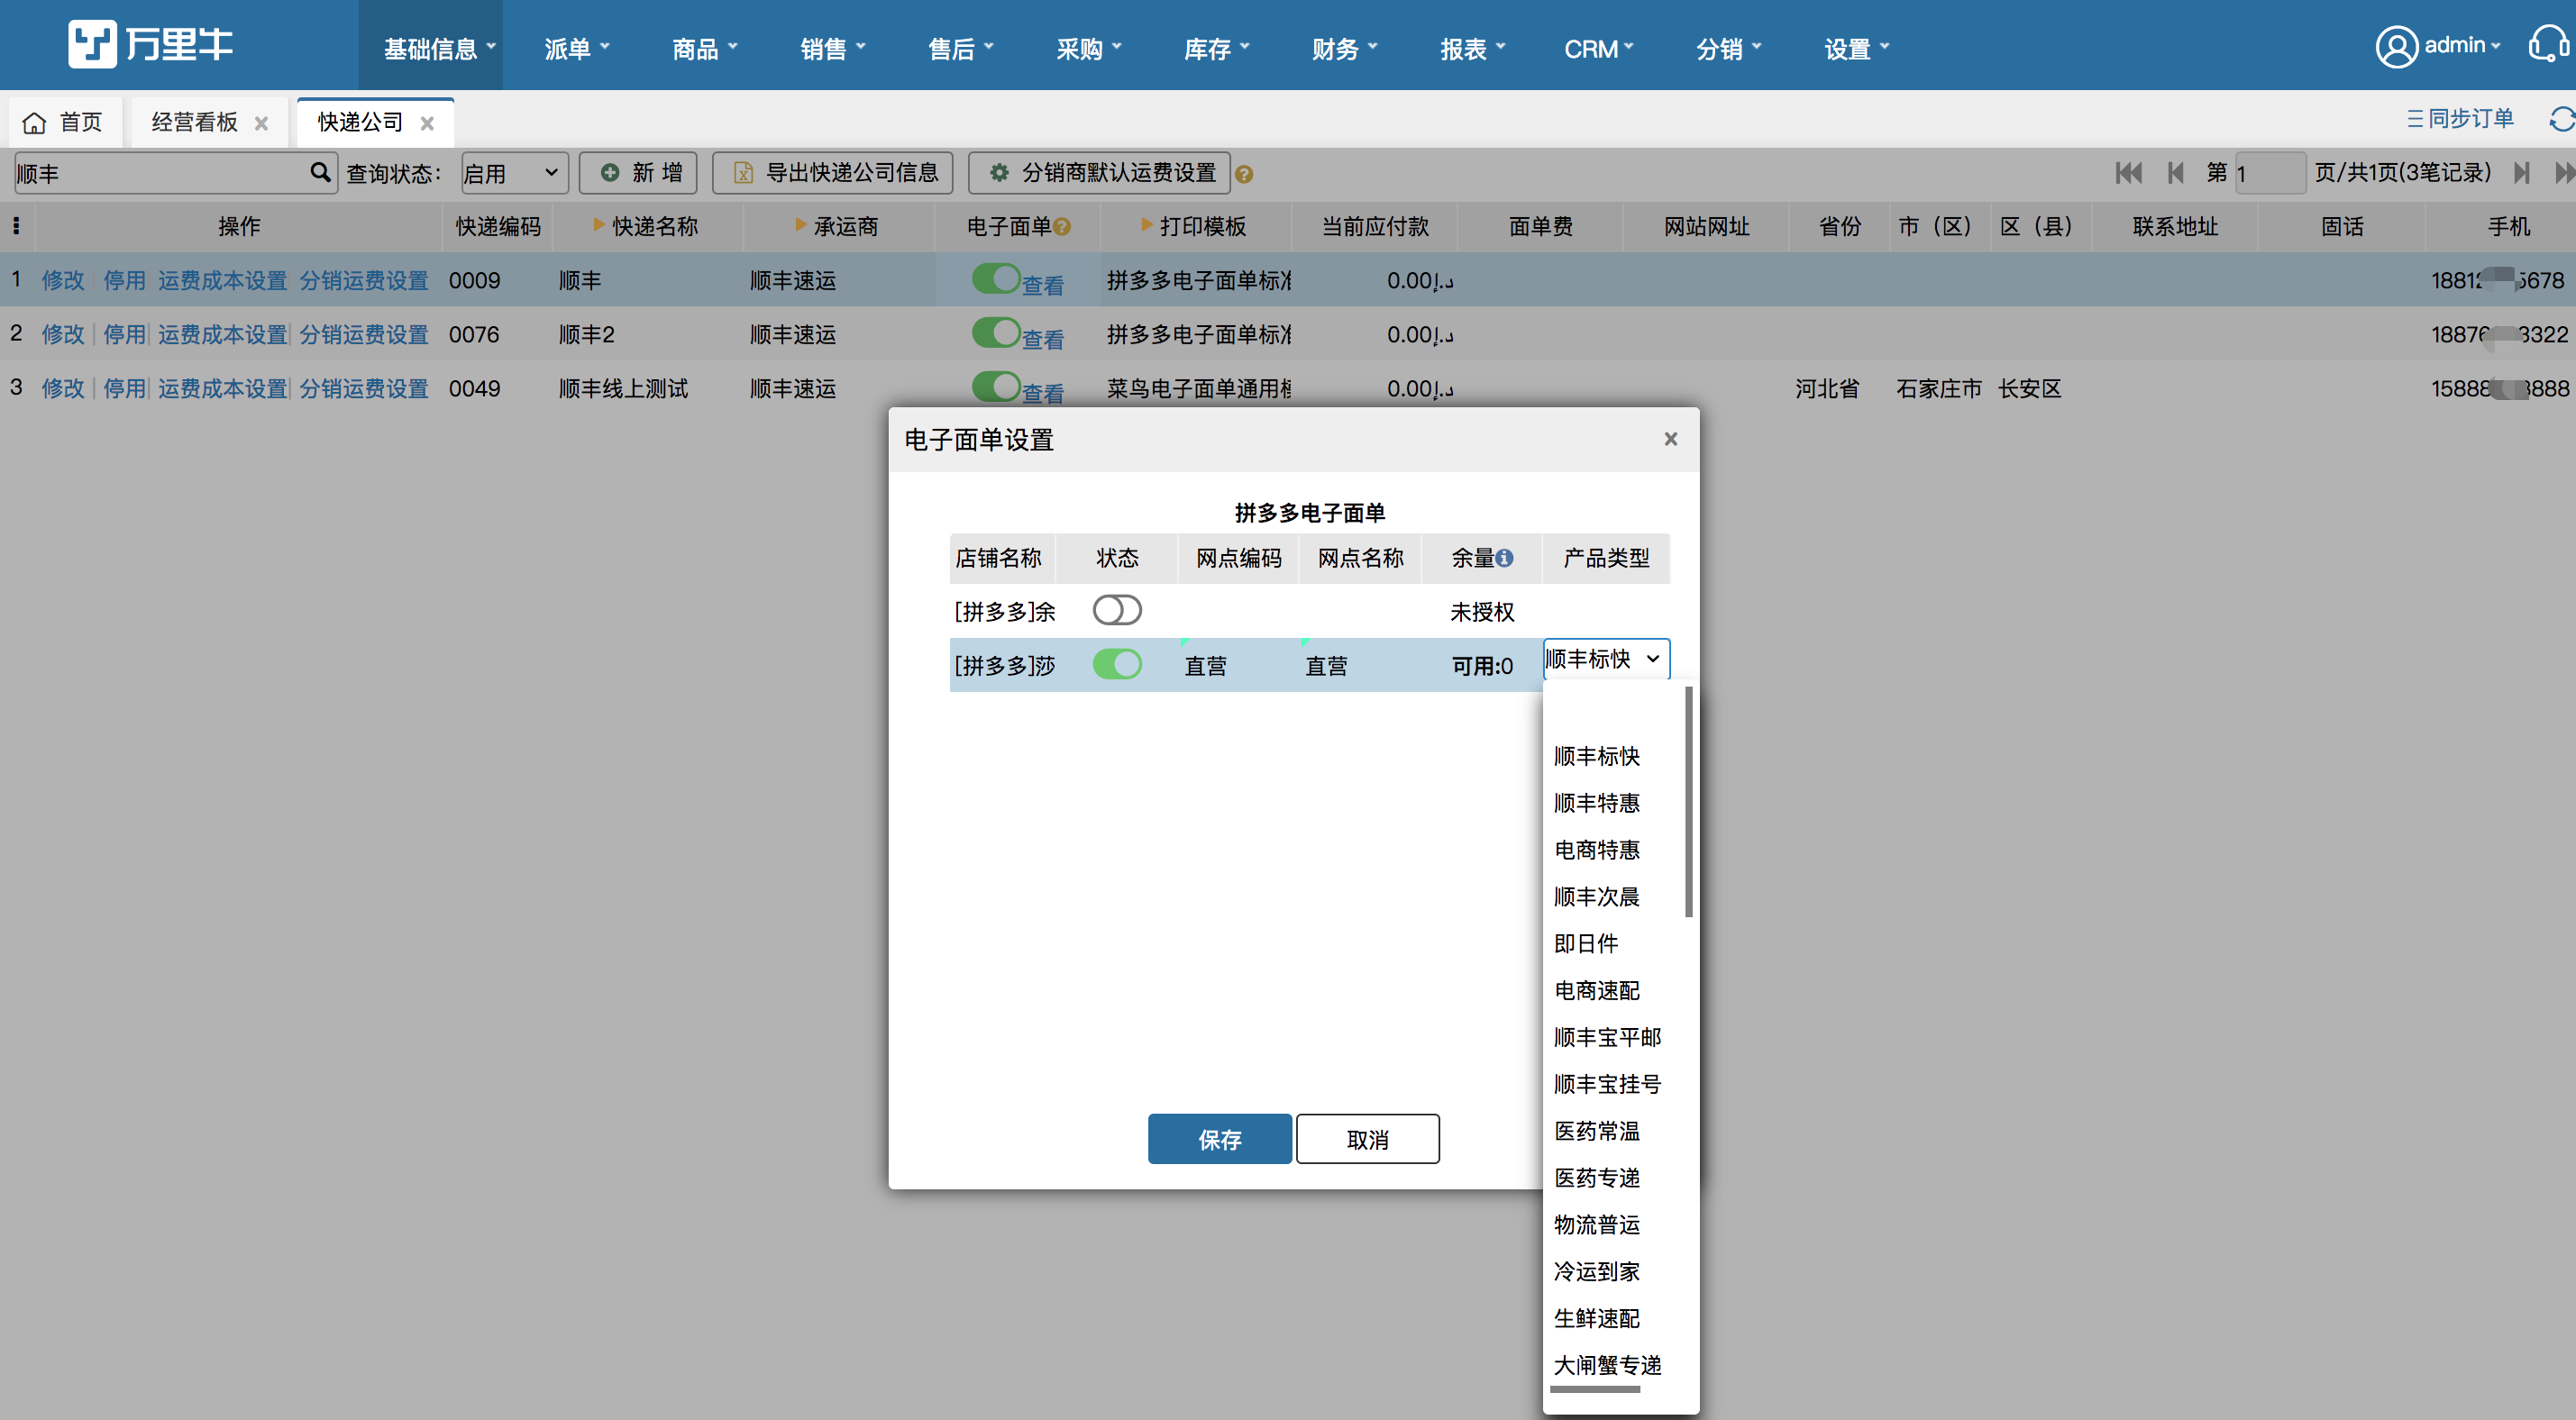The width and height of the screenshot is (2576, 1420).
Task: Click 运费成本设置 for 顺丰线上测试 row
Action: point(222,388)
